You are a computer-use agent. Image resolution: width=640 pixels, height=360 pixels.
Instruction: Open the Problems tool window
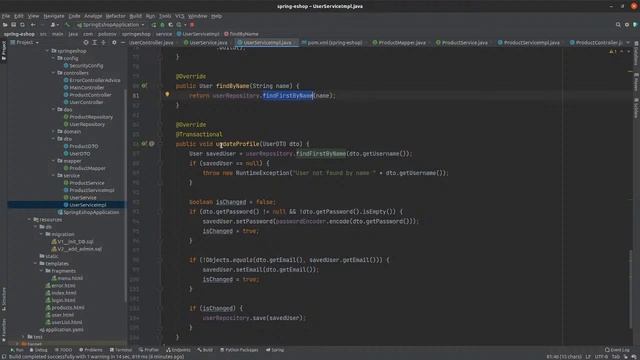pyautogui.click(x=91, y=350)
